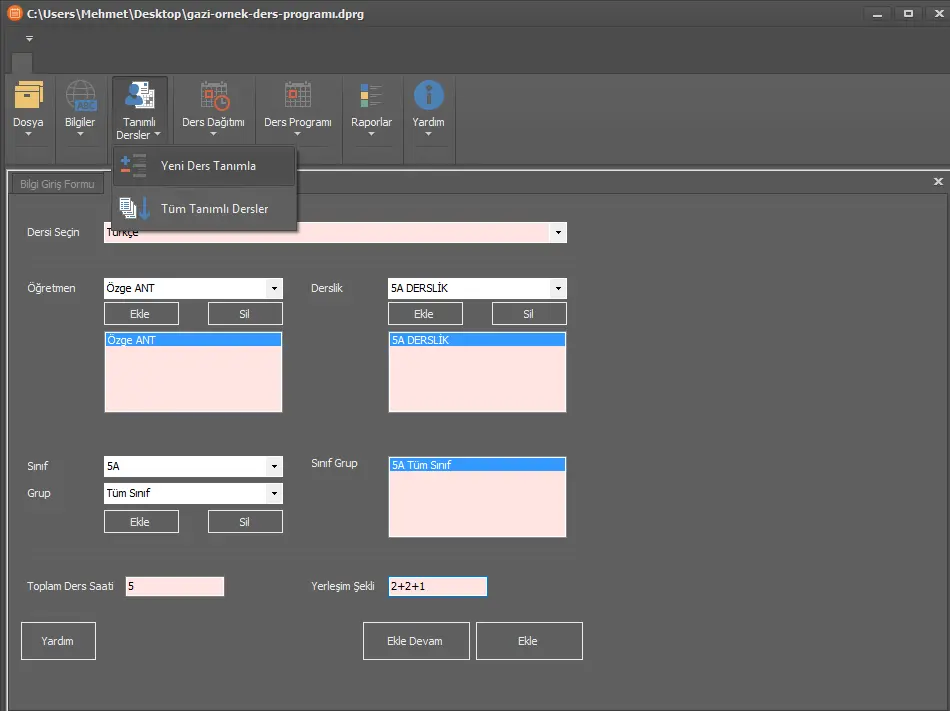Click in the Toplam Ders Saati field
The width and height of the screenshot is (950, 711).
[174, 587]
